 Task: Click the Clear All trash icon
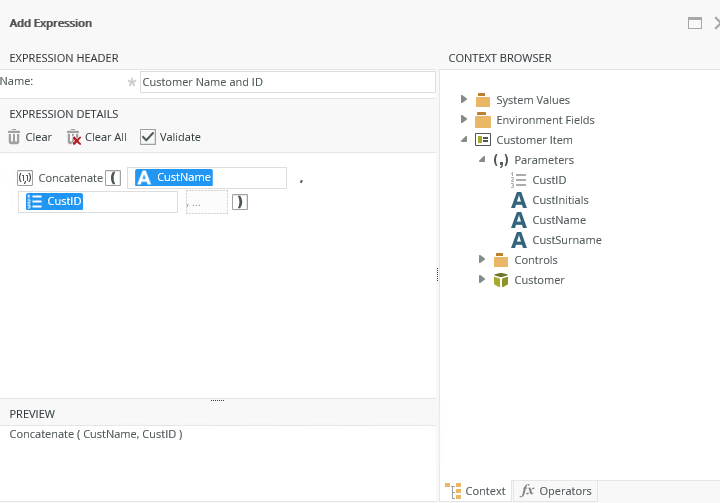[x=73, y=137]
